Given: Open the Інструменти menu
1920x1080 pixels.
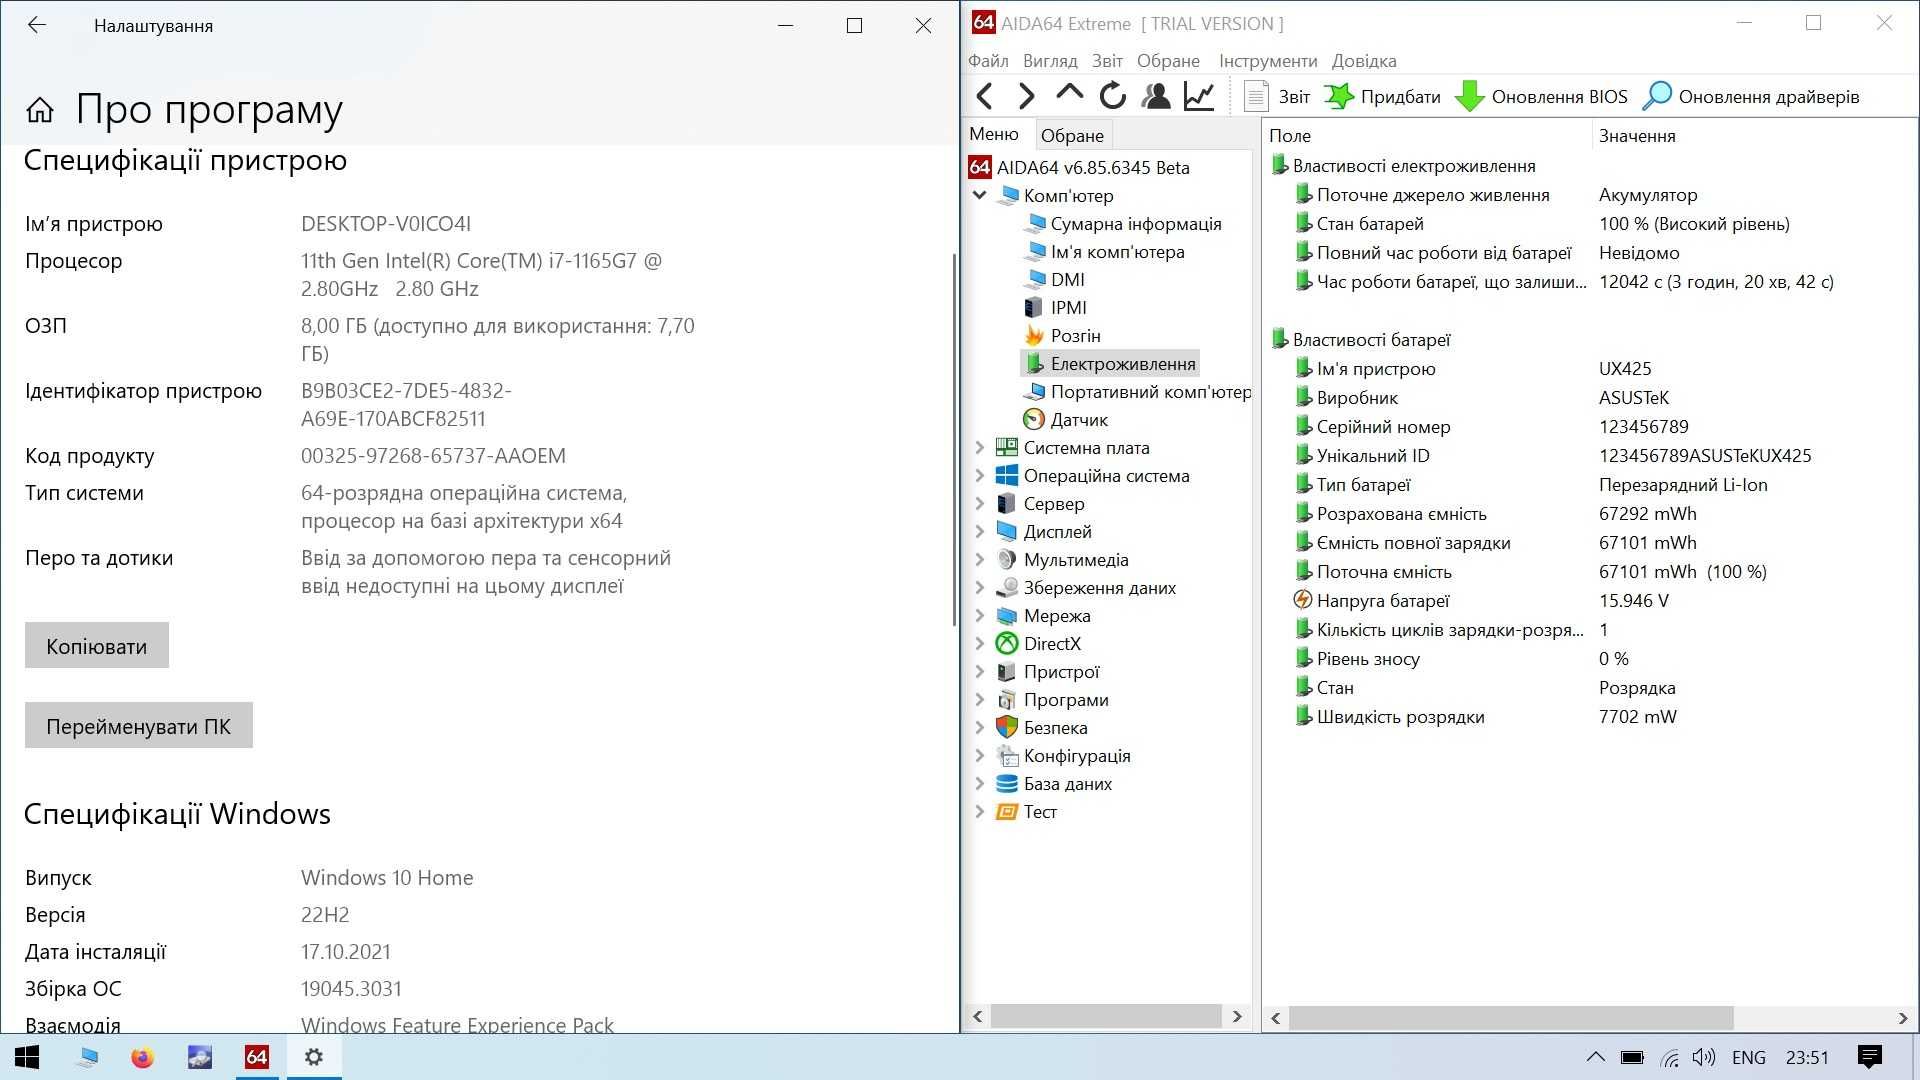Looking at the screenshot, I should [1268, 61].
